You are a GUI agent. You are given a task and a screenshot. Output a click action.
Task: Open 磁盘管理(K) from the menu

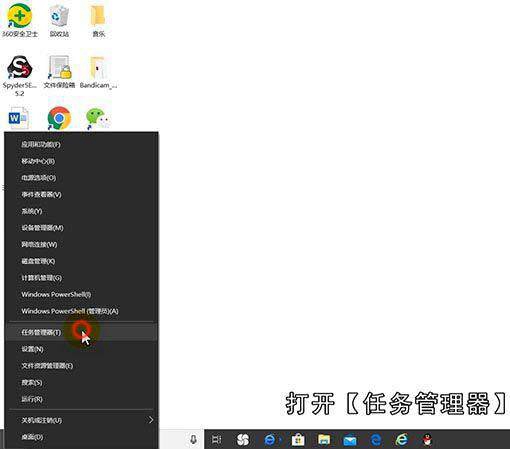coord(81,261)
